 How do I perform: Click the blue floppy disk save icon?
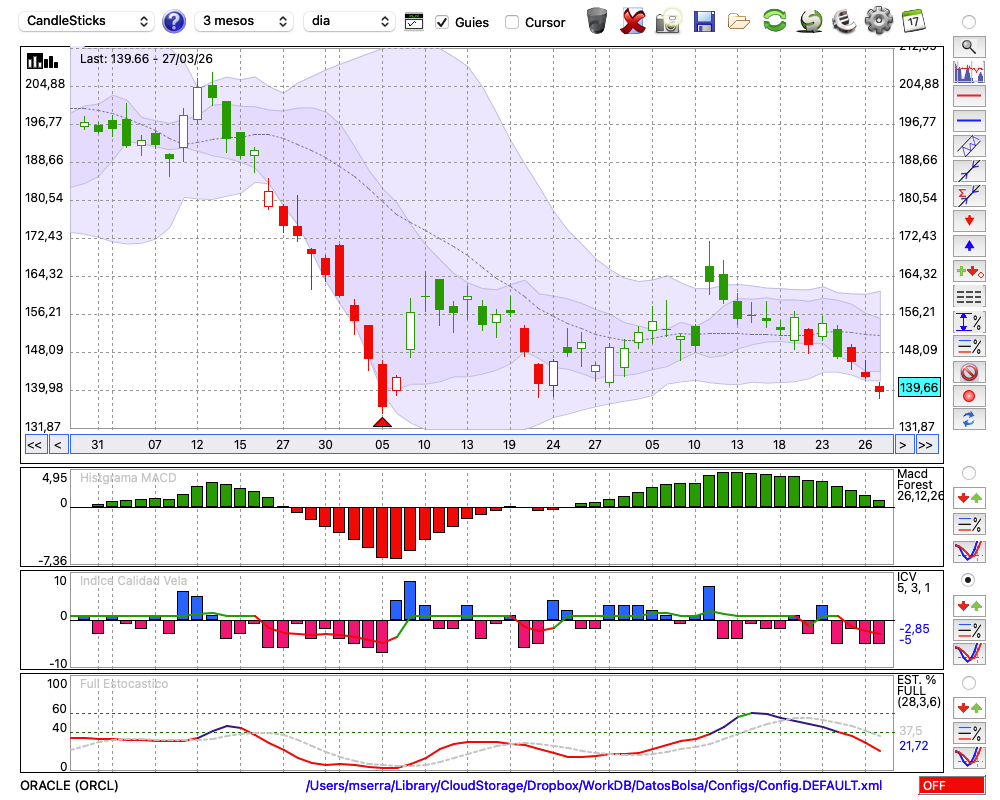704,21
